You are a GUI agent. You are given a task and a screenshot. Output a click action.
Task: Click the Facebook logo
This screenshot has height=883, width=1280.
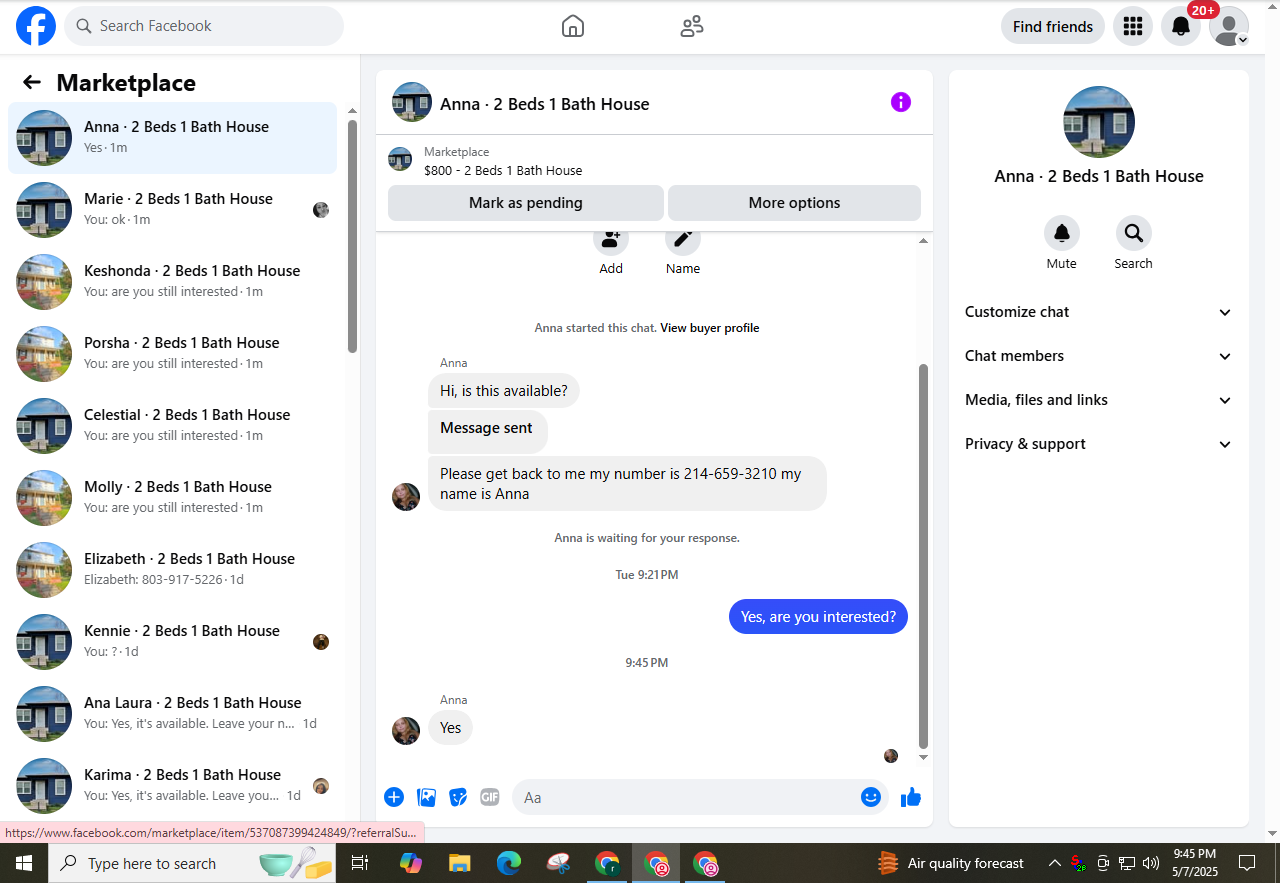(x=36, y=26)
